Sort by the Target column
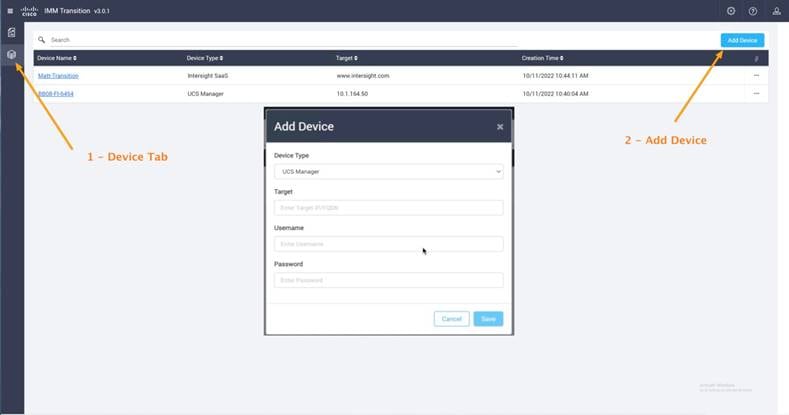 347,58
